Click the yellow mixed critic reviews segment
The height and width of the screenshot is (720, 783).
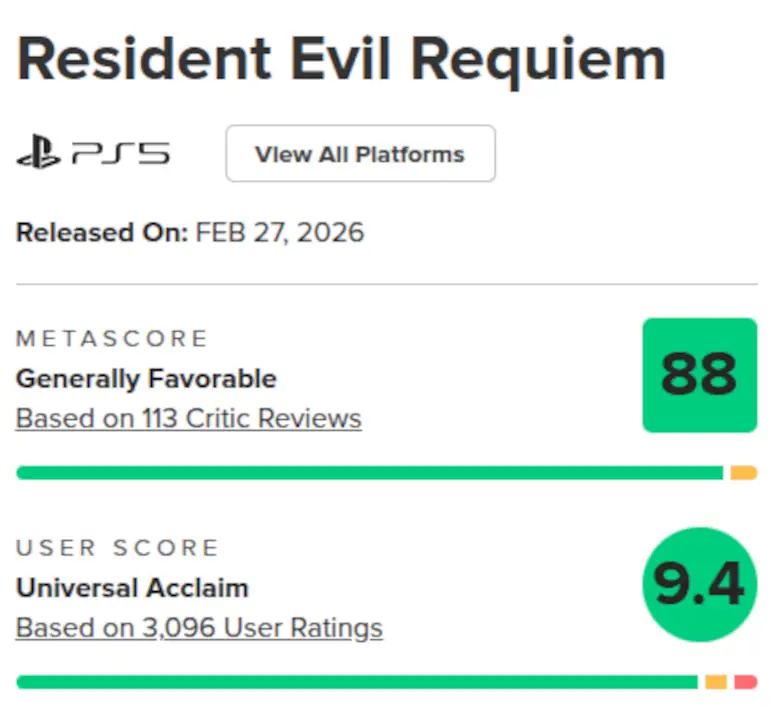[x=743, y=473]
